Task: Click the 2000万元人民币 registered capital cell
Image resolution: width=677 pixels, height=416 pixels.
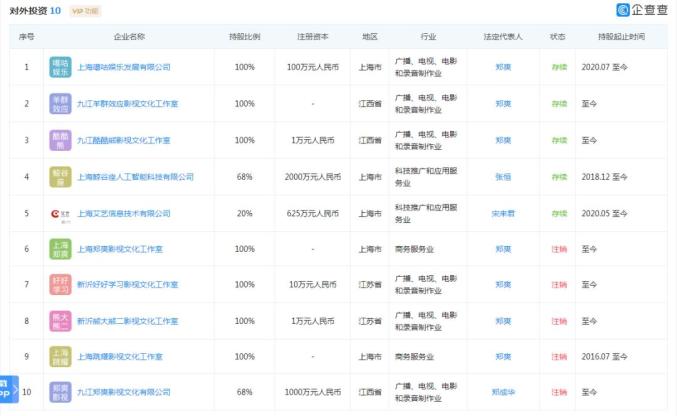Action: point(313,177)
